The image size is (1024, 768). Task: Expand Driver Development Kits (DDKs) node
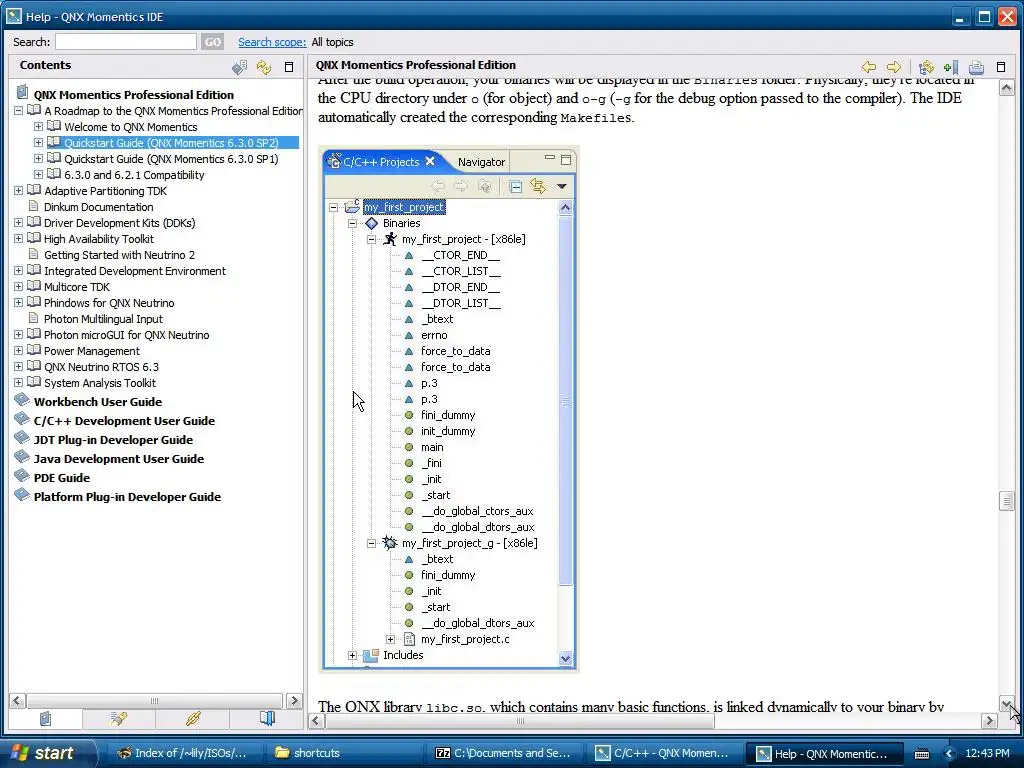coord(18,223)
